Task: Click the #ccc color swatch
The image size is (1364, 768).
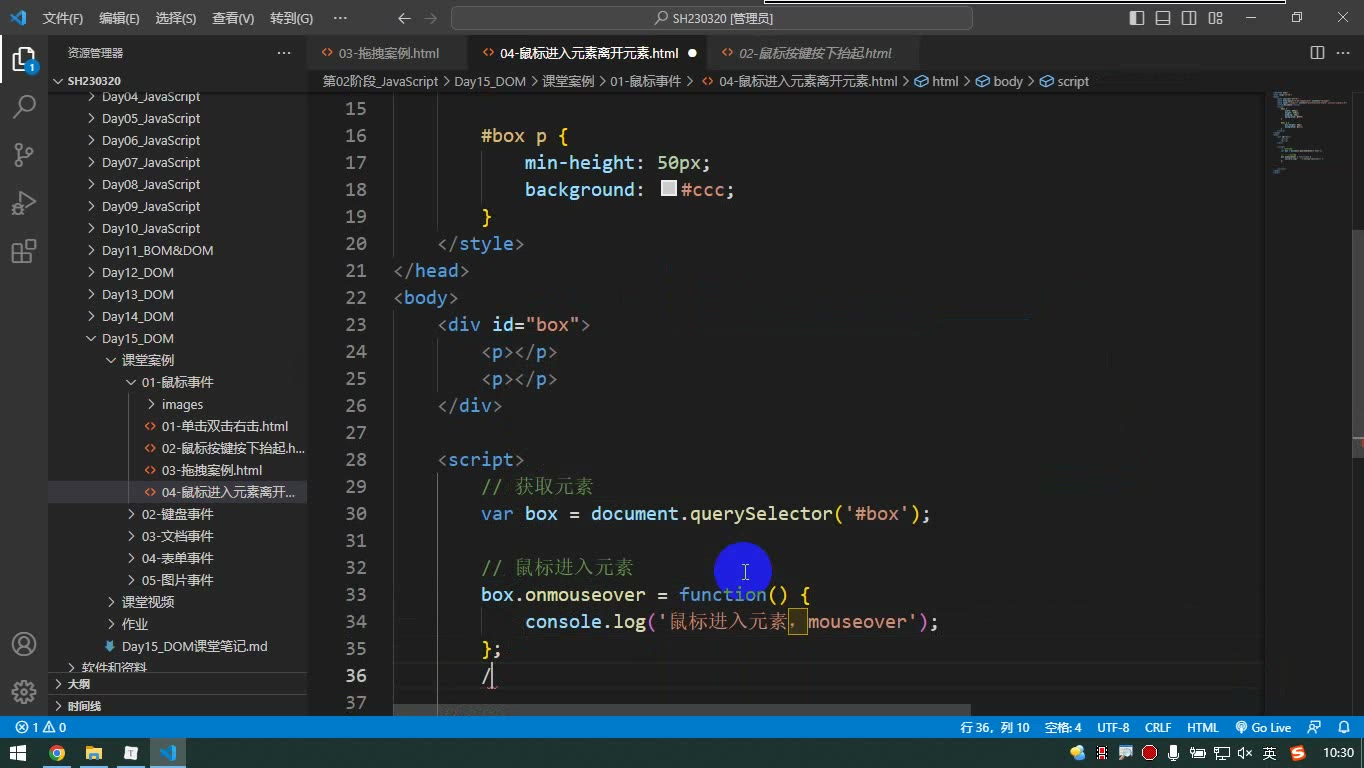Action: point(669,189)
